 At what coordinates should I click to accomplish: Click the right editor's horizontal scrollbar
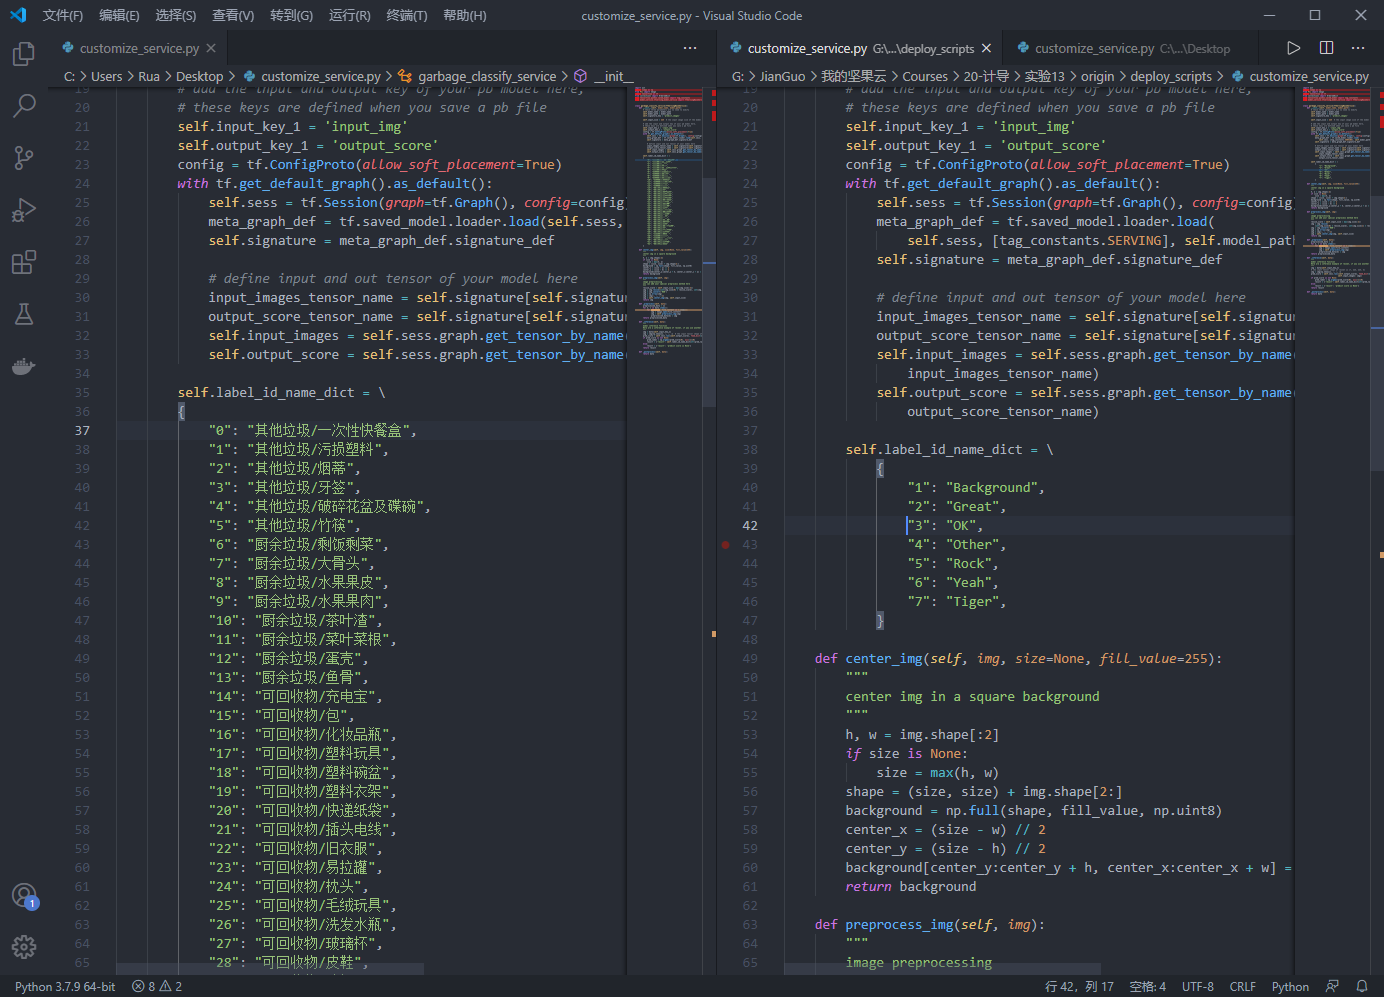click(x=942, y=969)
